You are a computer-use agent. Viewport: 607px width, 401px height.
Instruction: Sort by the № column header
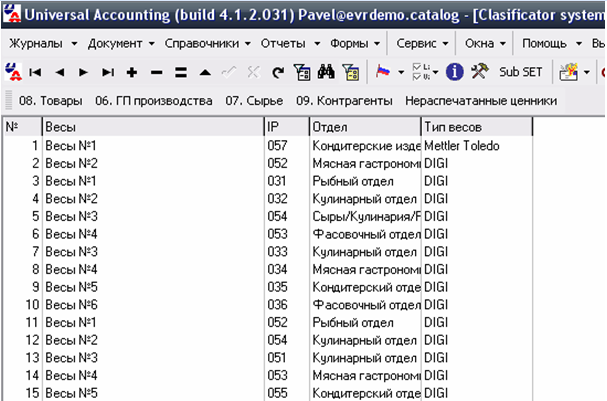[22, 127]
